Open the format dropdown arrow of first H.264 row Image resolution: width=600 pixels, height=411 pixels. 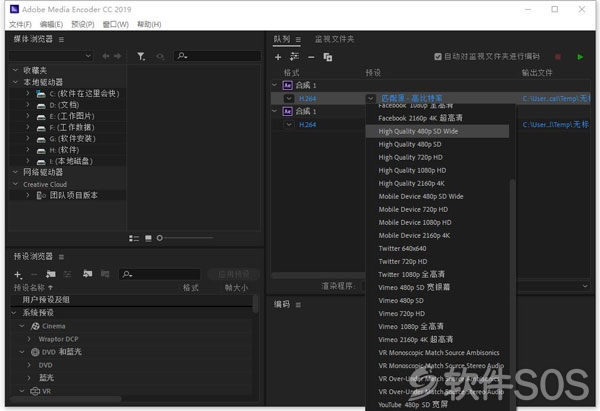click(289, 98)
